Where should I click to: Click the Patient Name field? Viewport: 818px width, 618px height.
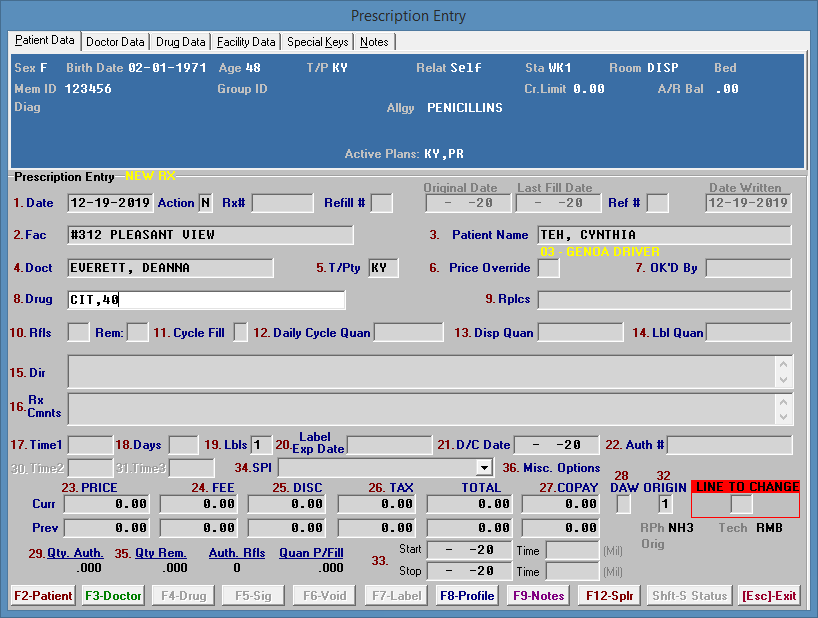click(664, 235)
